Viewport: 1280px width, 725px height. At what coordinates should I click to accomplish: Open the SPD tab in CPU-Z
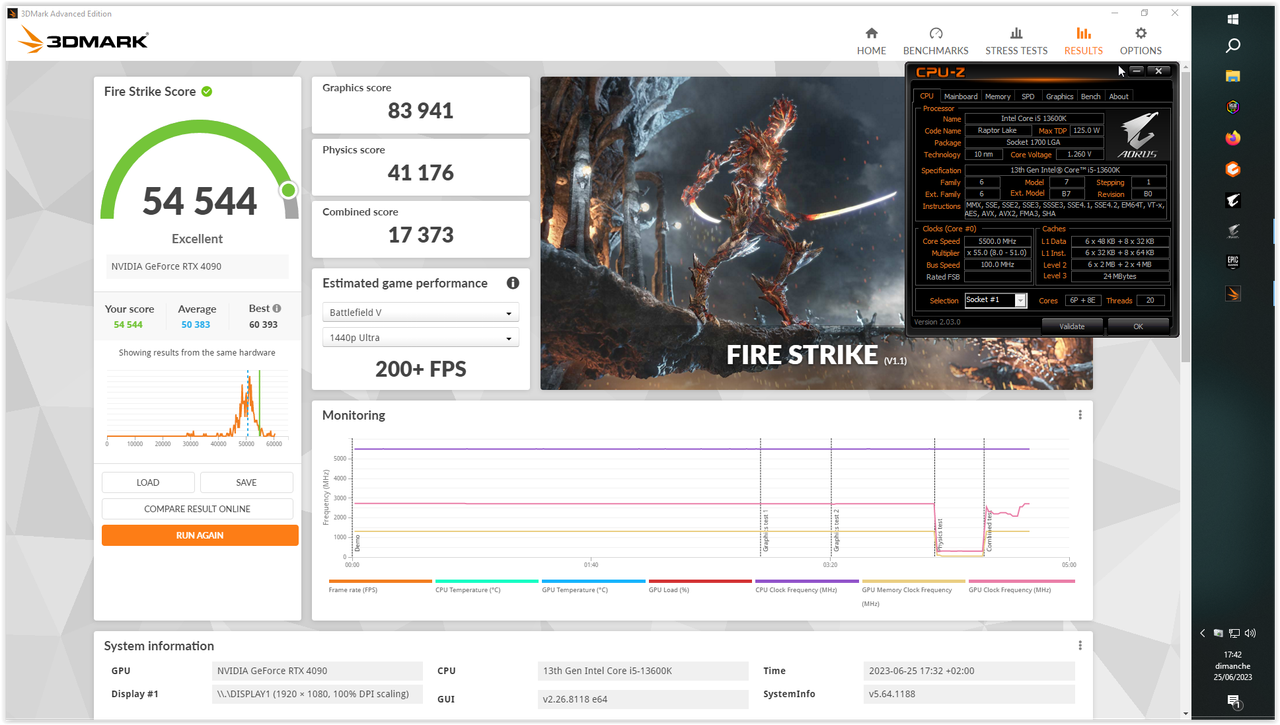[1028, 96]
